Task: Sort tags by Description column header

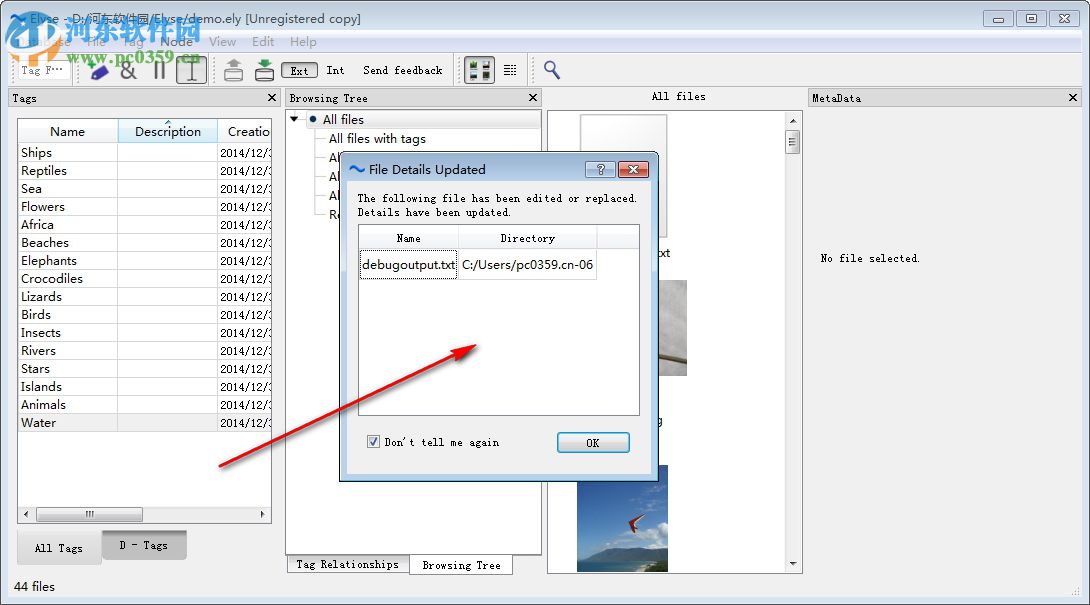Action: click(168, 131)
